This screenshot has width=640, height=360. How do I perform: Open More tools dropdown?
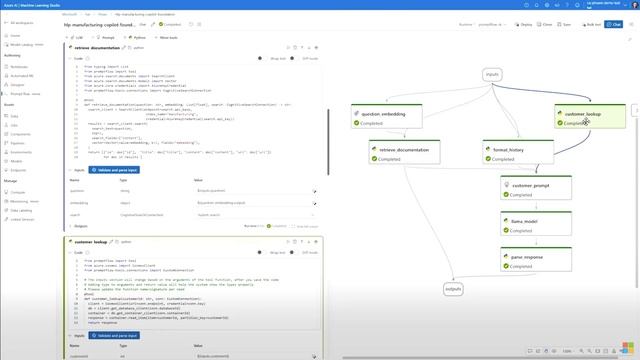166,38
